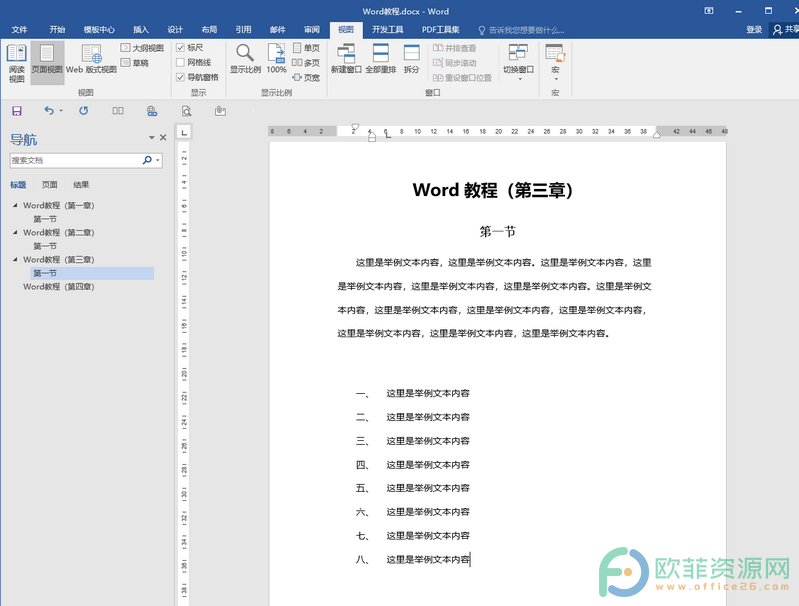The height and width of the screenshot is (606, 799).
Task: Open the 宏 macros dropdown arrow
Action: tap(556, 79)
